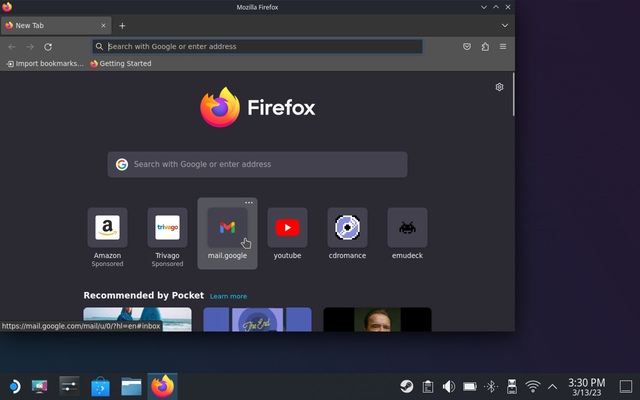Expand the list all tabs dropdown
Viewport: 640px width, 400px height.
(x=505, y=25)
